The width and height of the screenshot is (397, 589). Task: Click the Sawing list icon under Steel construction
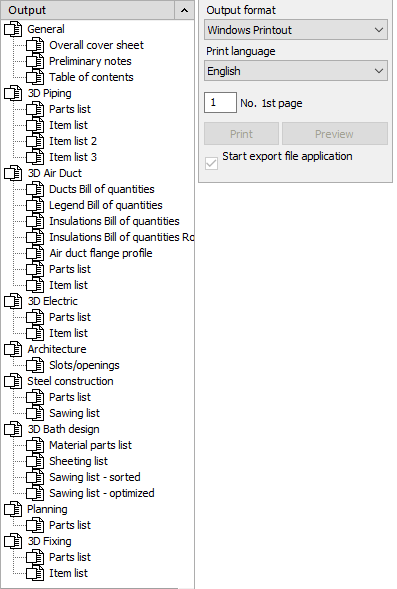pyautogui.click(x=35, y=413)
